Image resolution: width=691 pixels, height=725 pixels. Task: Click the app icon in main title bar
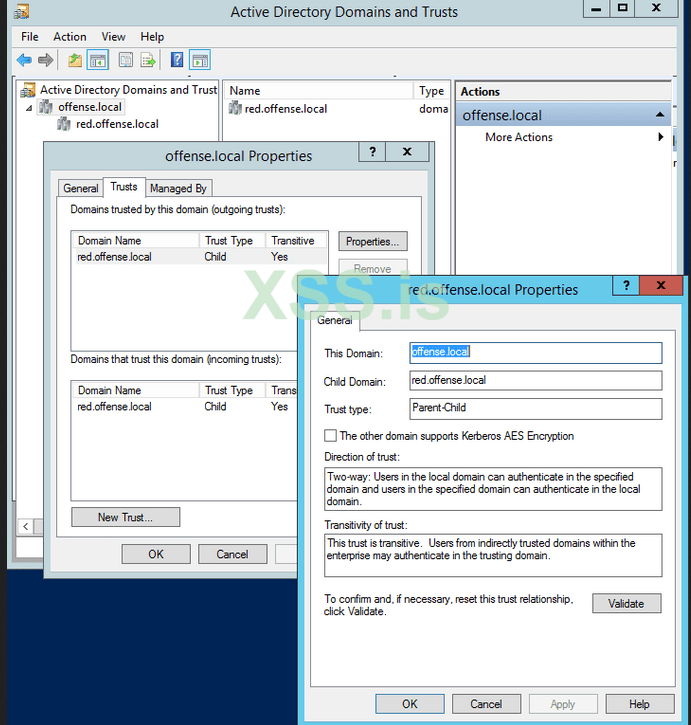(21, 12)
